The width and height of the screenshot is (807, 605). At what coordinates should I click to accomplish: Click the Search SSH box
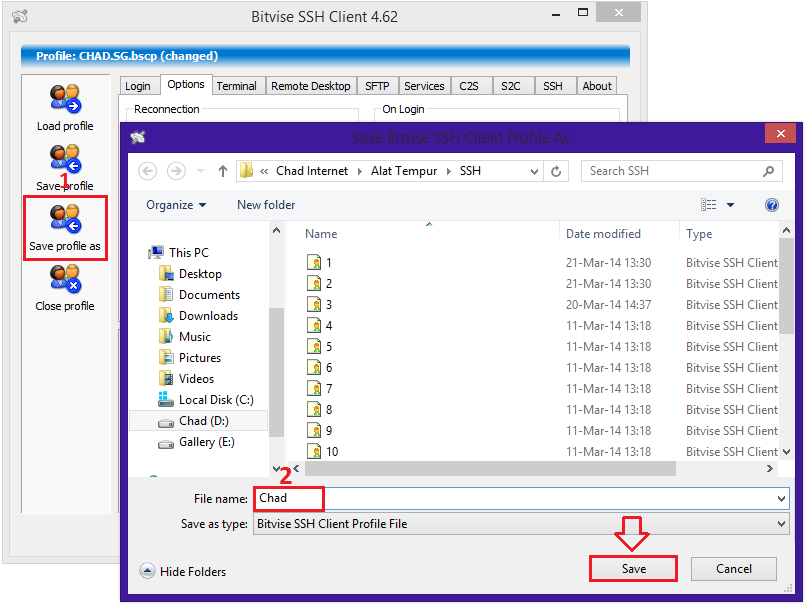[681, 171]
